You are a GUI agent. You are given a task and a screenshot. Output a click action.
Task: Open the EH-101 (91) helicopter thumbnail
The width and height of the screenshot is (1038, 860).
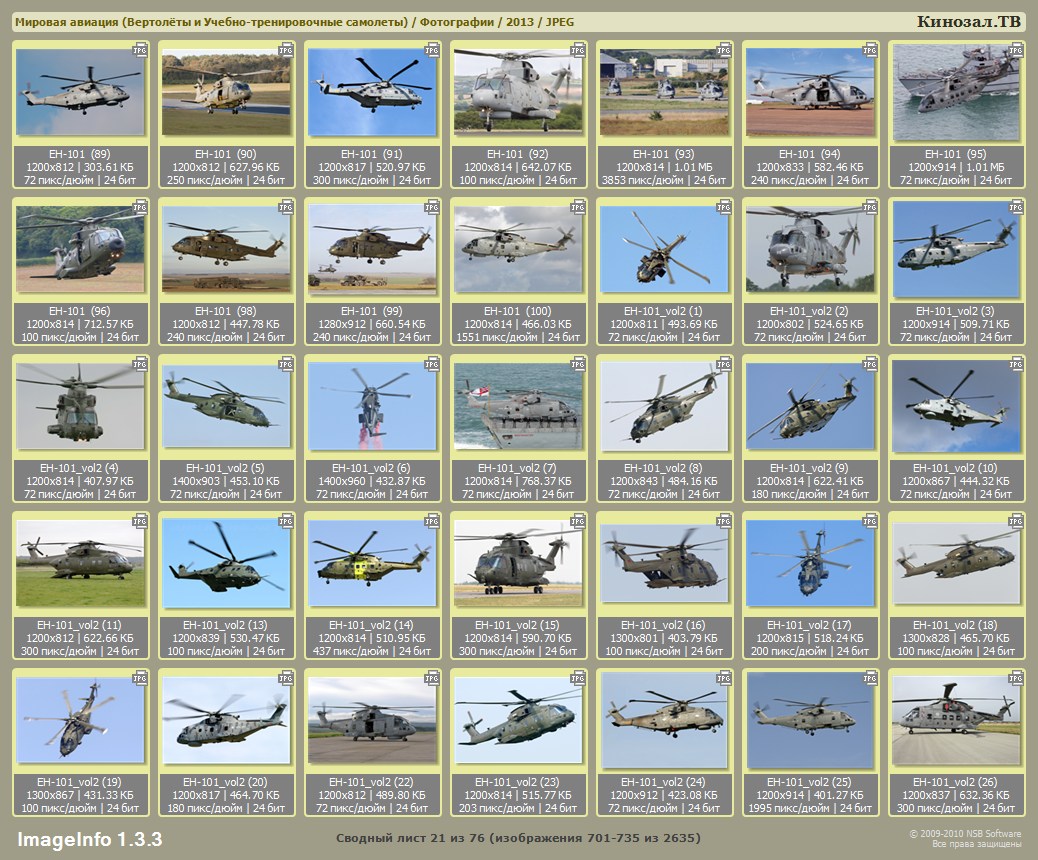click(x=372, y=92)
